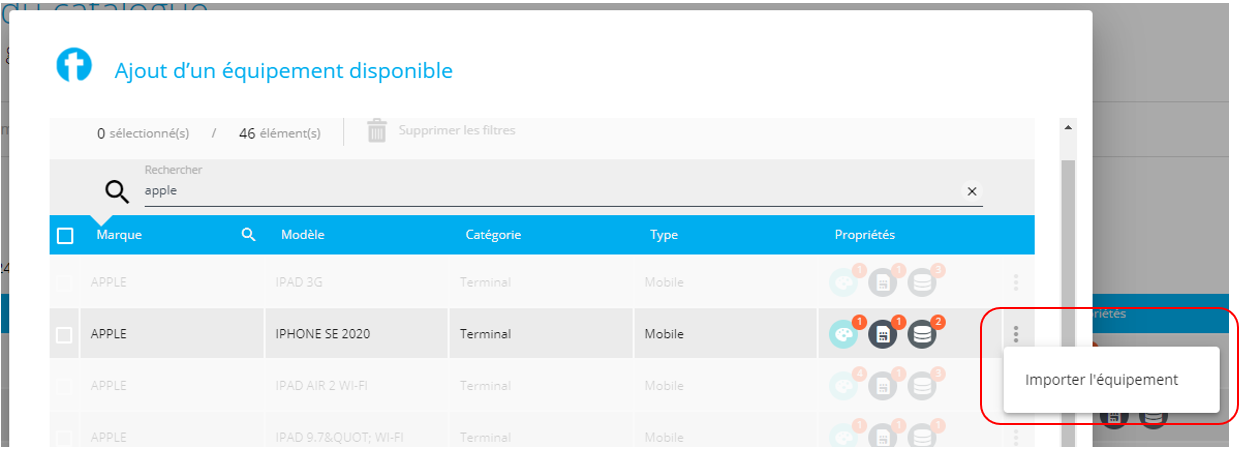The image size is (1249, 451).
Task: Click the Supprimer les filtres link
Action: pos(457,130)
